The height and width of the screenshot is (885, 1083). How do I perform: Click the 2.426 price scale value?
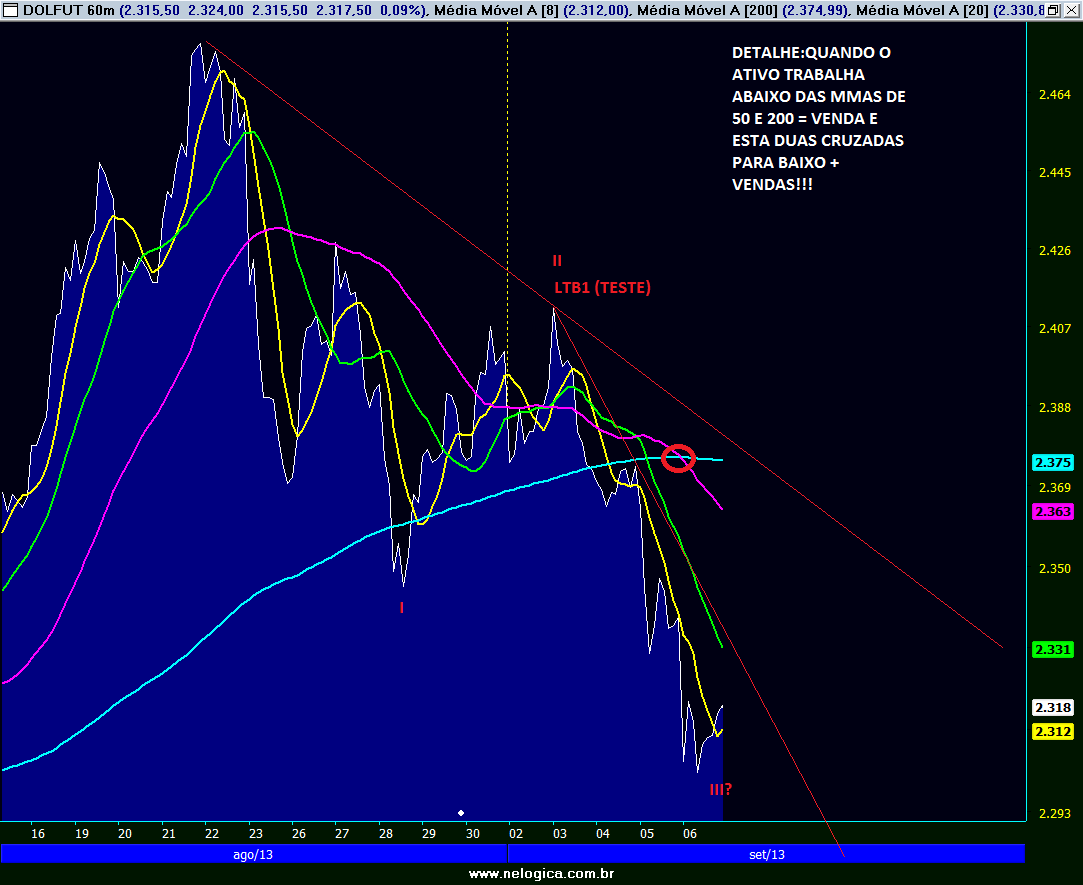tap(1055, 250)
